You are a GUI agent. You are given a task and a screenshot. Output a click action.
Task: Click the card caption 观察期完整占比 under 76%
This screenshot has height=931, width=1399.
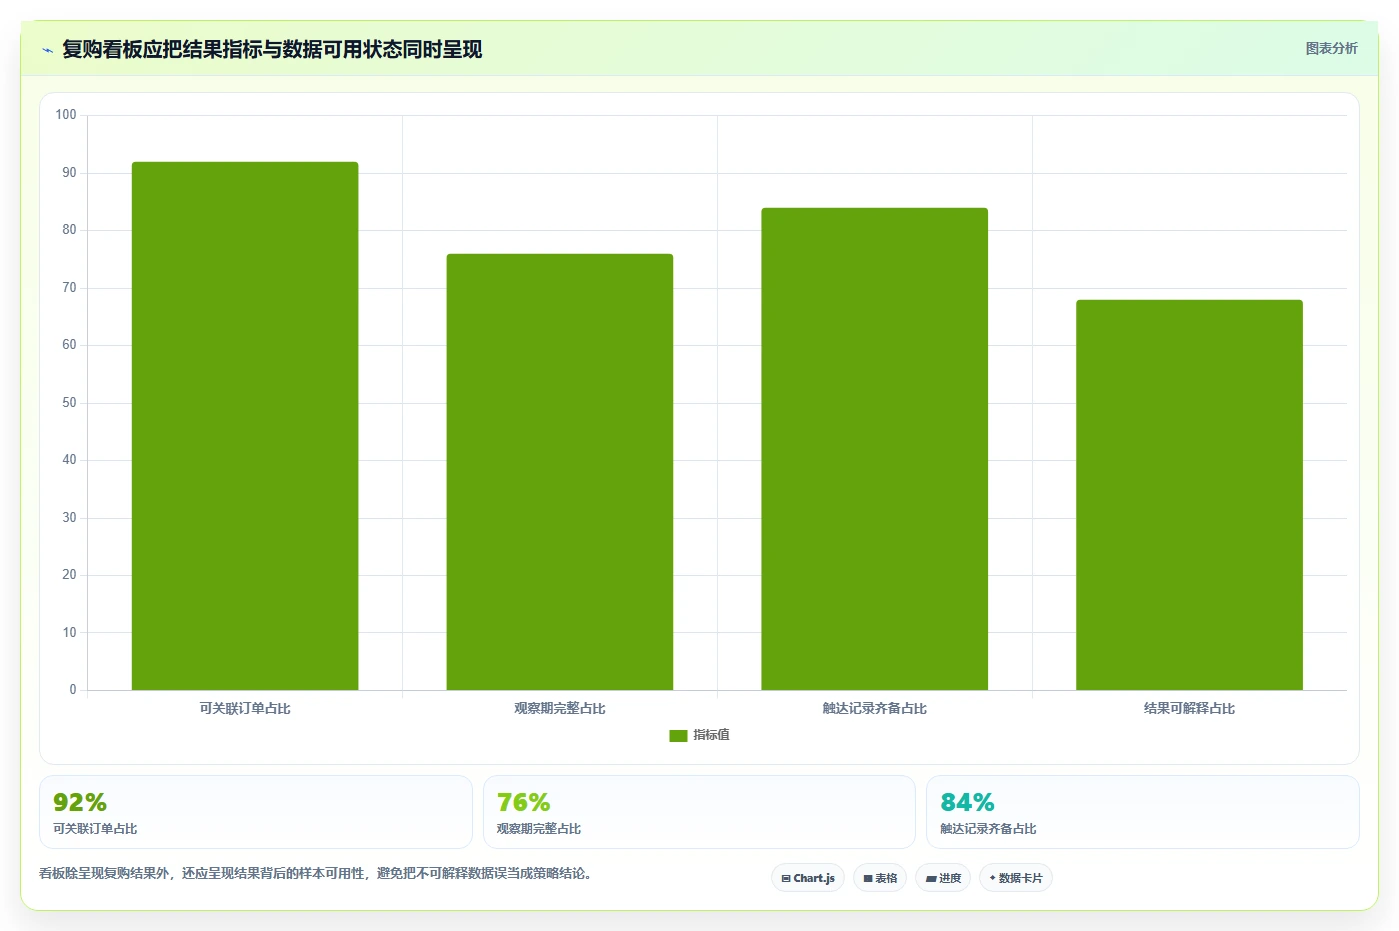click(539, 829)
